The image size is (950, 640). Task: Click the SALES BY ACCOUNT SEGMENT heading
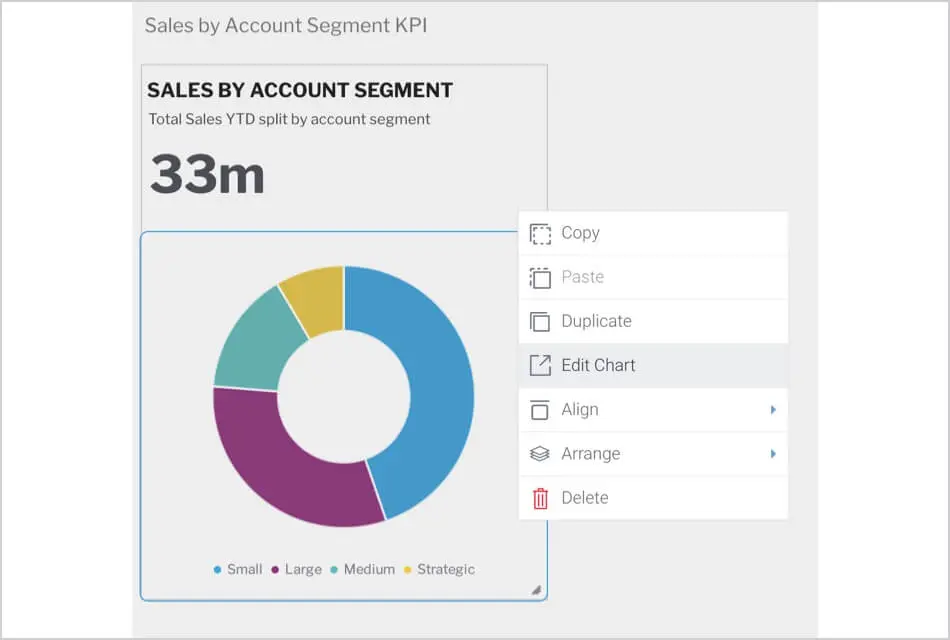pos(300,90)
